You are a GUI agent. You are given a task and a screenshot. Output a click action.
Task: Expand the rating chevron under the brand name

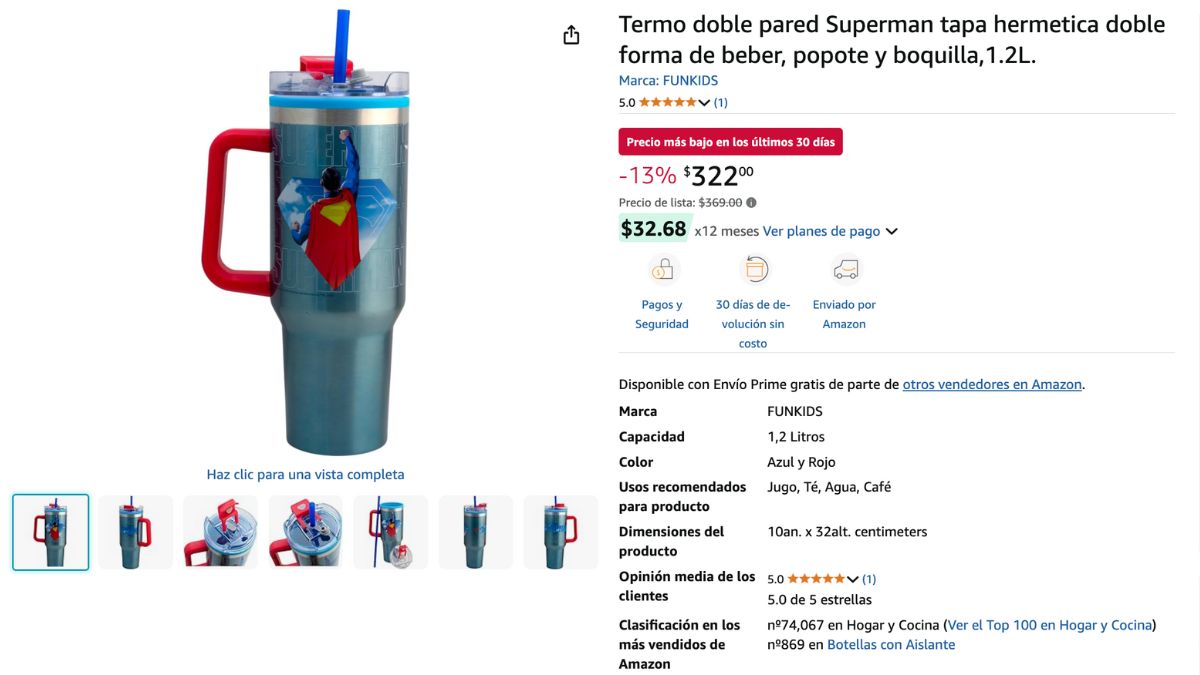[x=704, y=102]
